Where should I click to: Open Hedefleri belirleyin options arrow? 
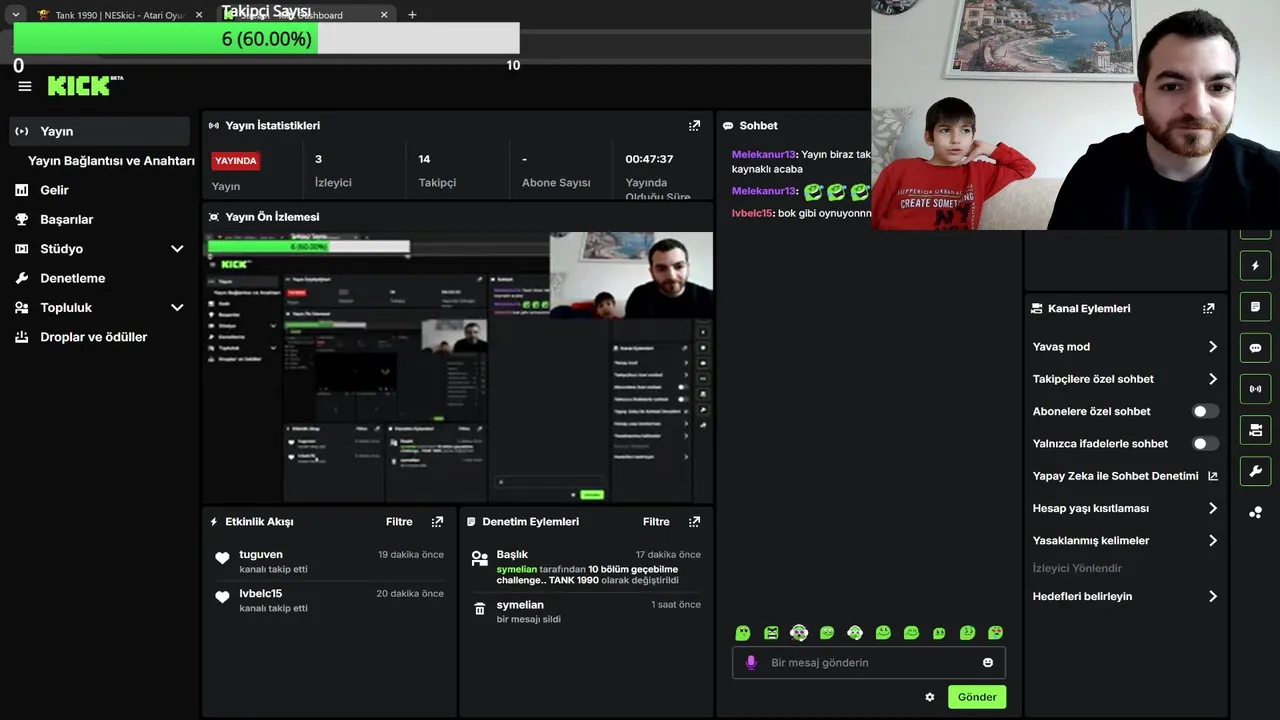click(1213, 596)
